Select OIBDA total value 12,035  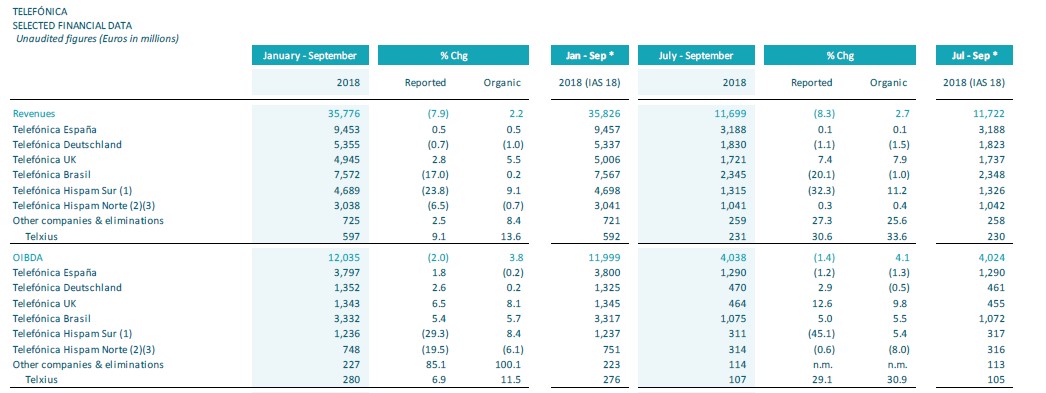345,258
